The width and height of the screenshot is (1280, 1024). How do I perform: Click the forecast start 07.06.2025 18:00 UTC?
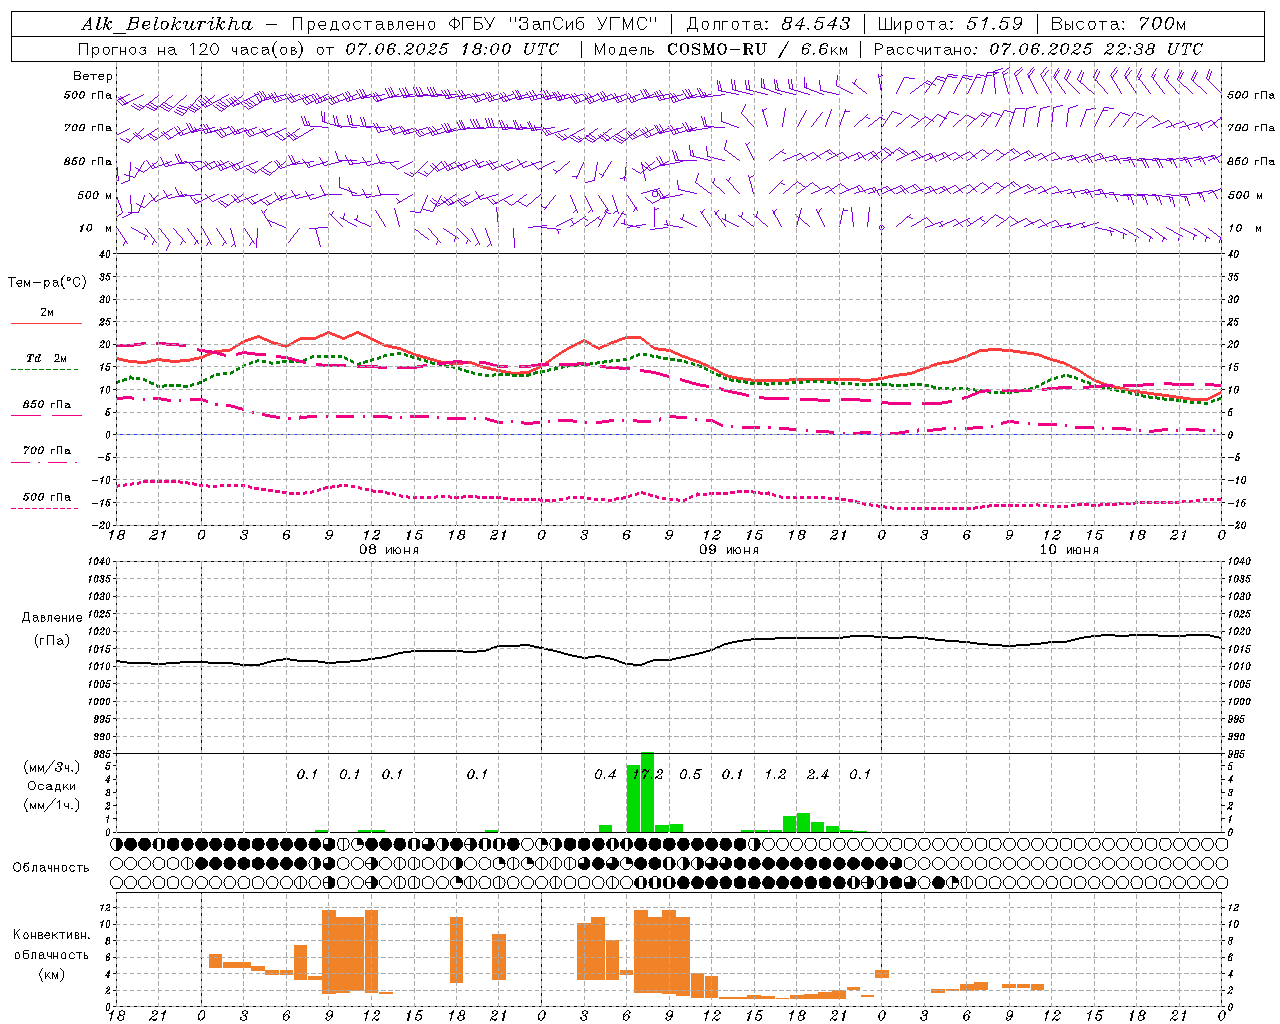(x=452, y=49)
